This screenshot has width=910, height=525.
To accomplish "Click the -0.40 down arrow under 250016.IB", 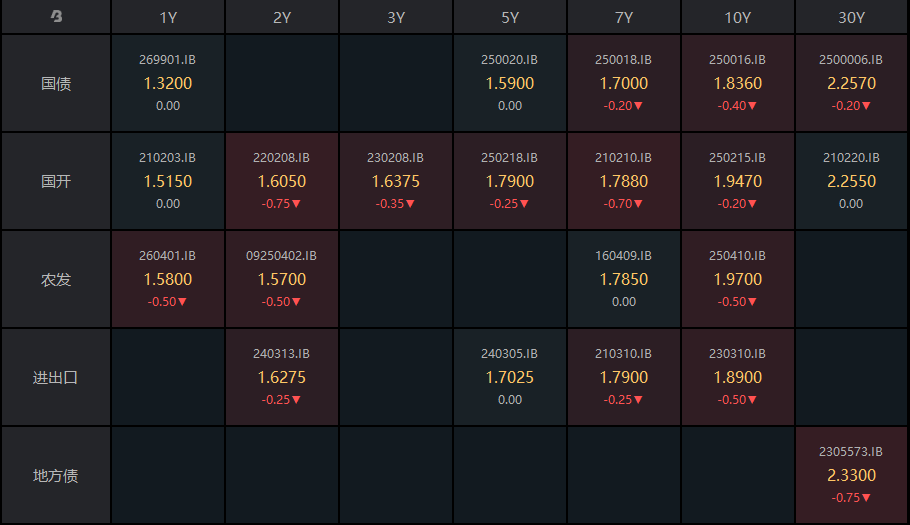I will [x=752, y=106].
